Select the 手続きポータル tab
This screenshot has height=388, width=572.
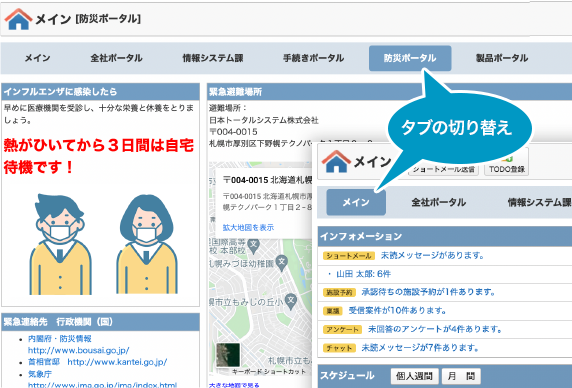coord(313,58)
